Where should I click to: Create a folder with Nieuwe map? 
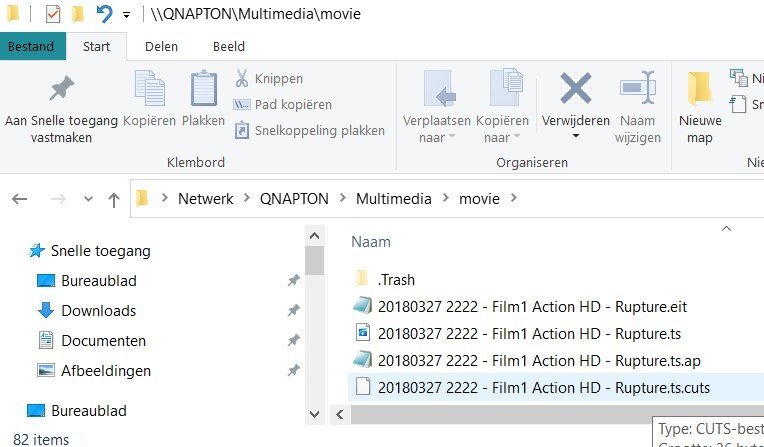tap(700, 89)
